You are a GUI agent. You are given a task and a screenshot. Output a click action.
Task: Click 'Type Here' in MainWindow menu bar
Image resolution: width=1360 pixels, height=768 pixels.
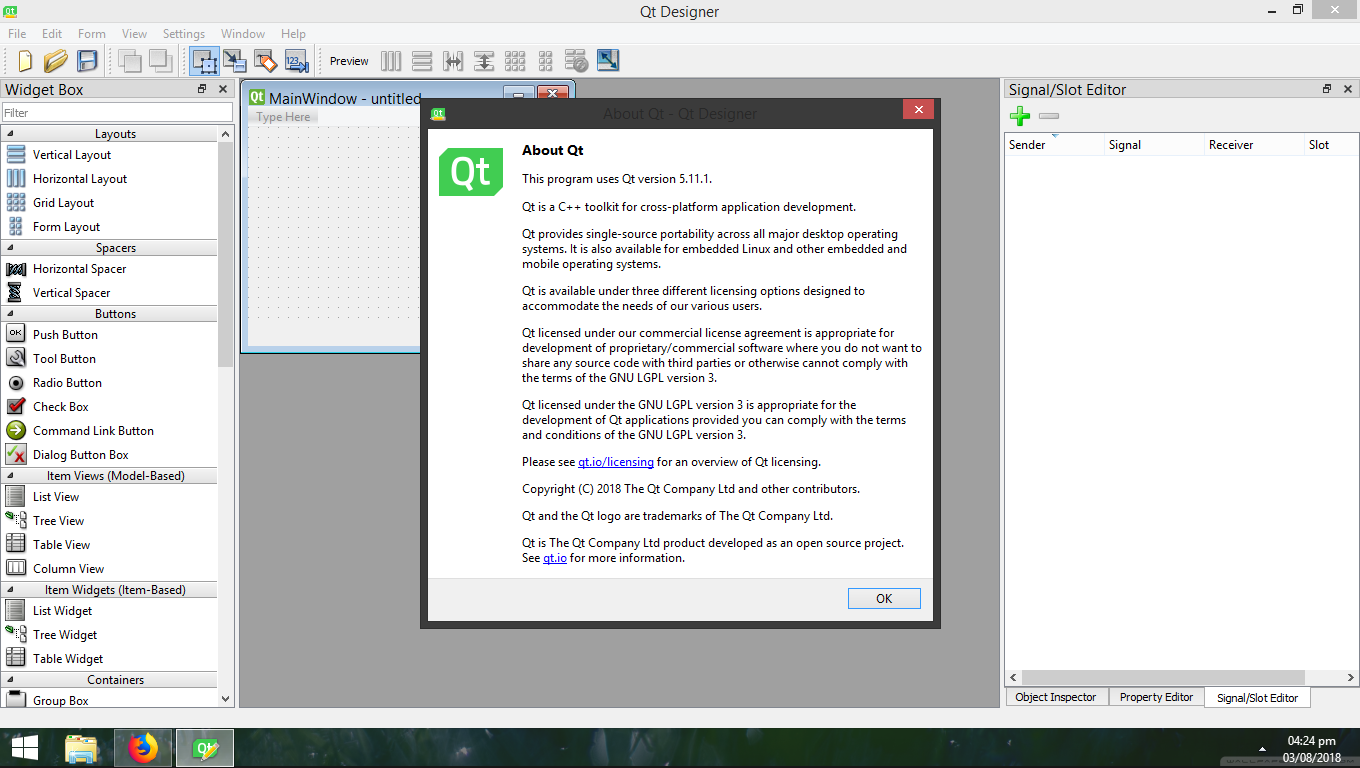point(284,117)
